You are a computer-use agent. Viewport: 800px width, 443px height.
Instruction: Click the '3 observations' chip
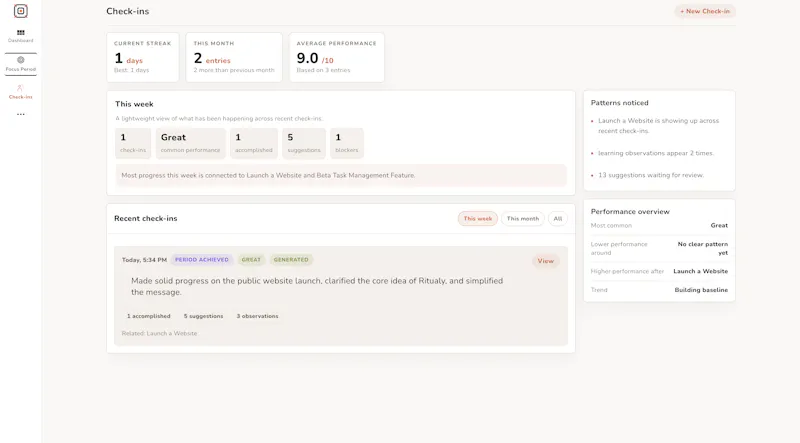point(257,316)
